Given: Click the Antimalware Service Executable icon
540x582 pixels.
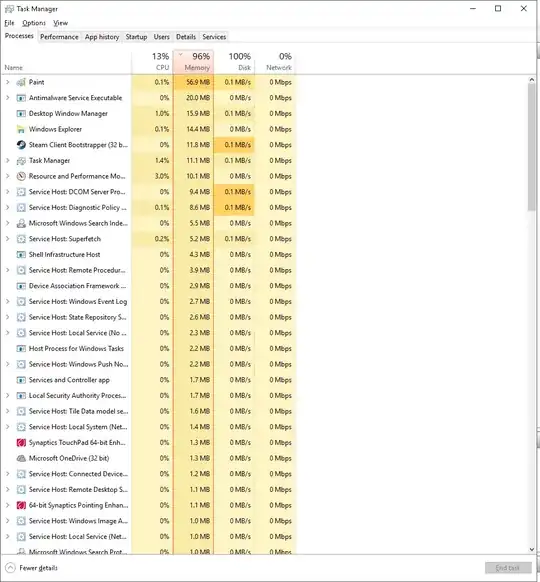Looking at the screenshot, I should (x=21, y=98).
